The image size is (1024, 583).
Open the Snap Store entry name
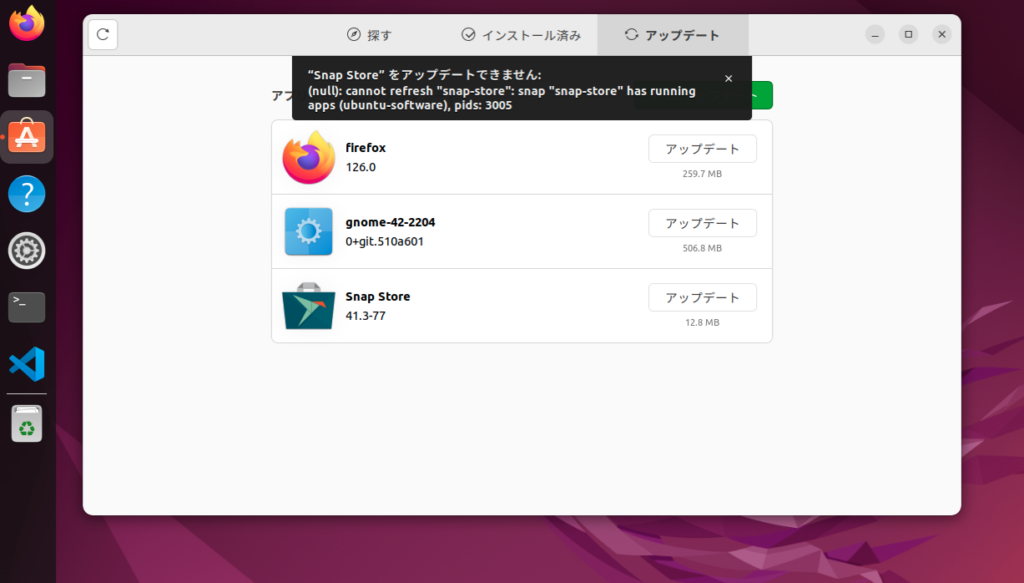pyautogui.click(x=377, y=296)
